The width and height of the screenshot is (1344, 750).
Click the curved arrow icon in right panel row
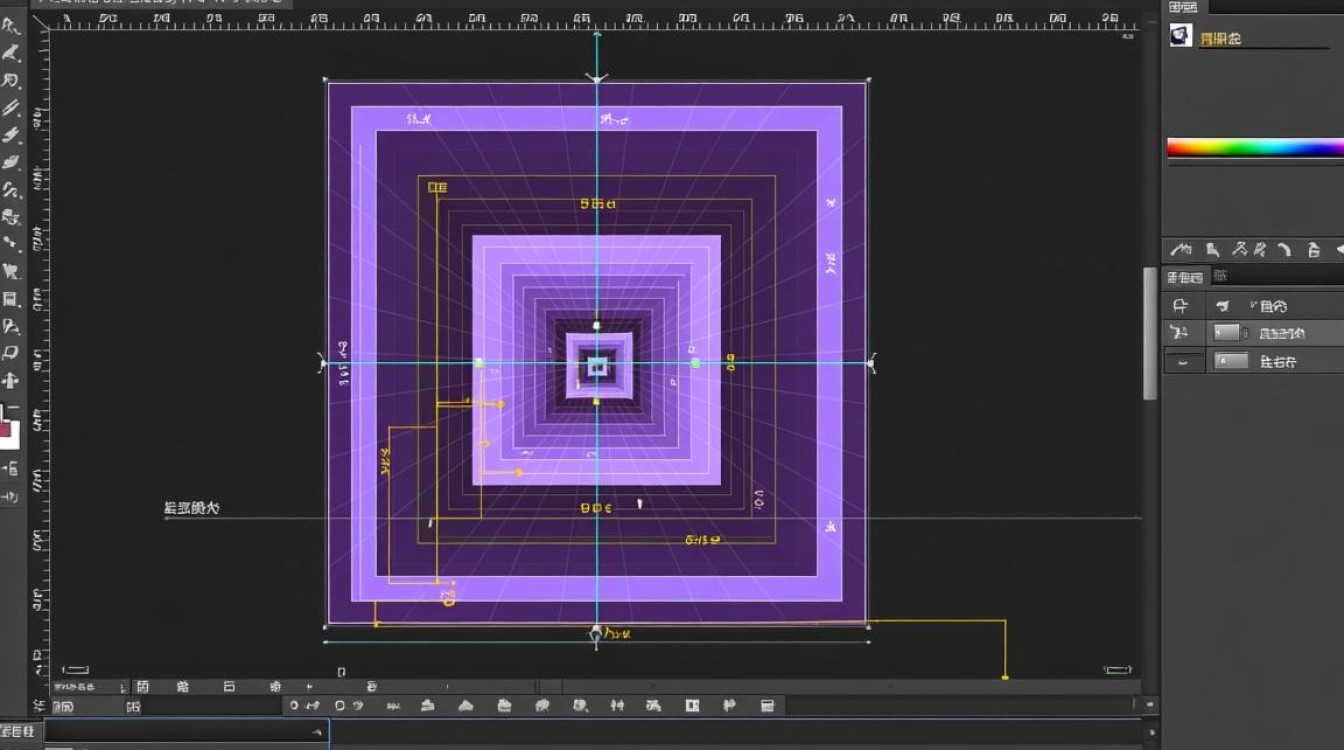coord(1285,250)
